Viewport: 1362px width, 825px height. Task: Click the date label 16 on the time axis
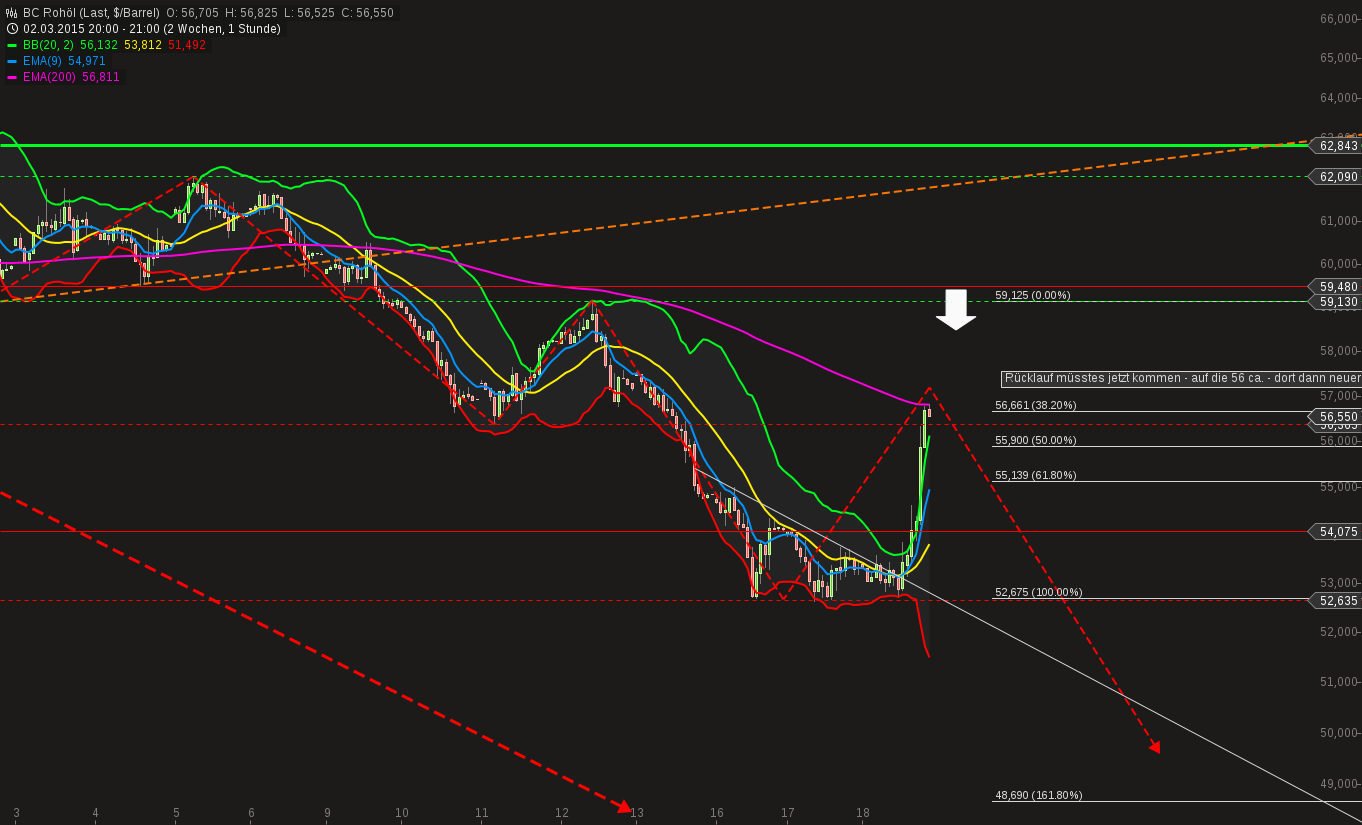click(717, 813)
